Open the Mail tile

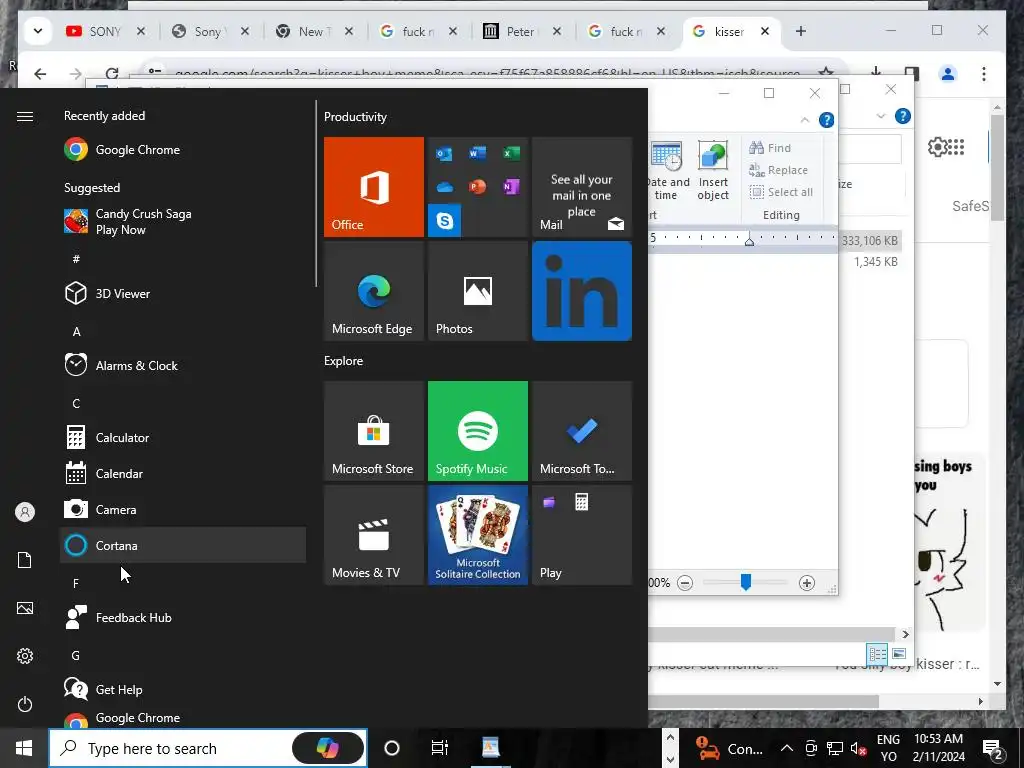pos(582,187)
